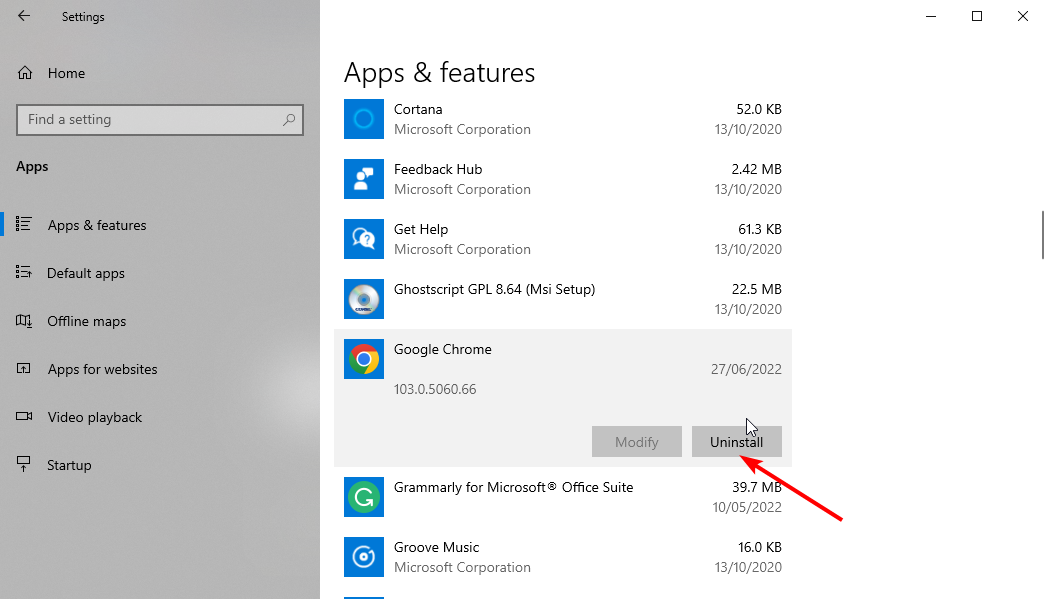Select the Cortana app name
The height and width of the screenshot is (599, 1046).
coord(418,109)
